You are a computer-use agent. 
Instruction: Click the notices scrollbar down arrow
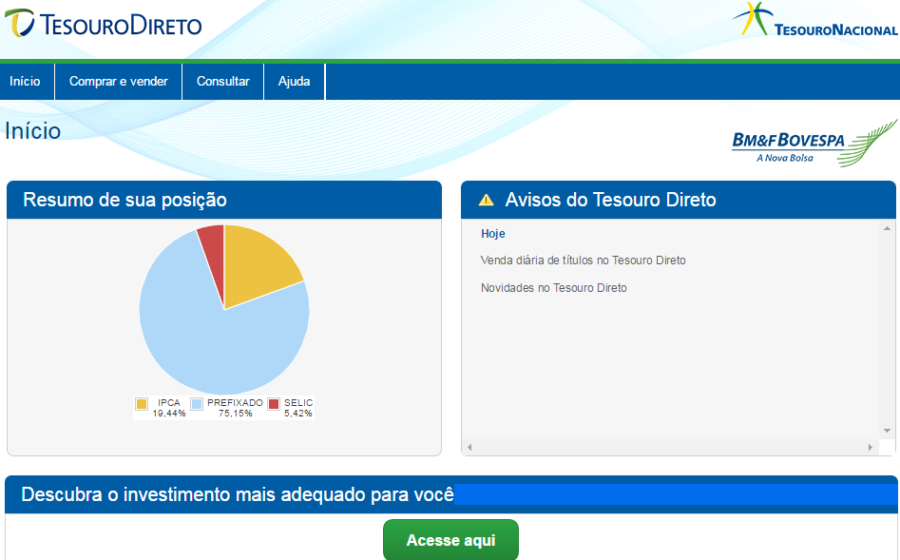pos(887,431)
